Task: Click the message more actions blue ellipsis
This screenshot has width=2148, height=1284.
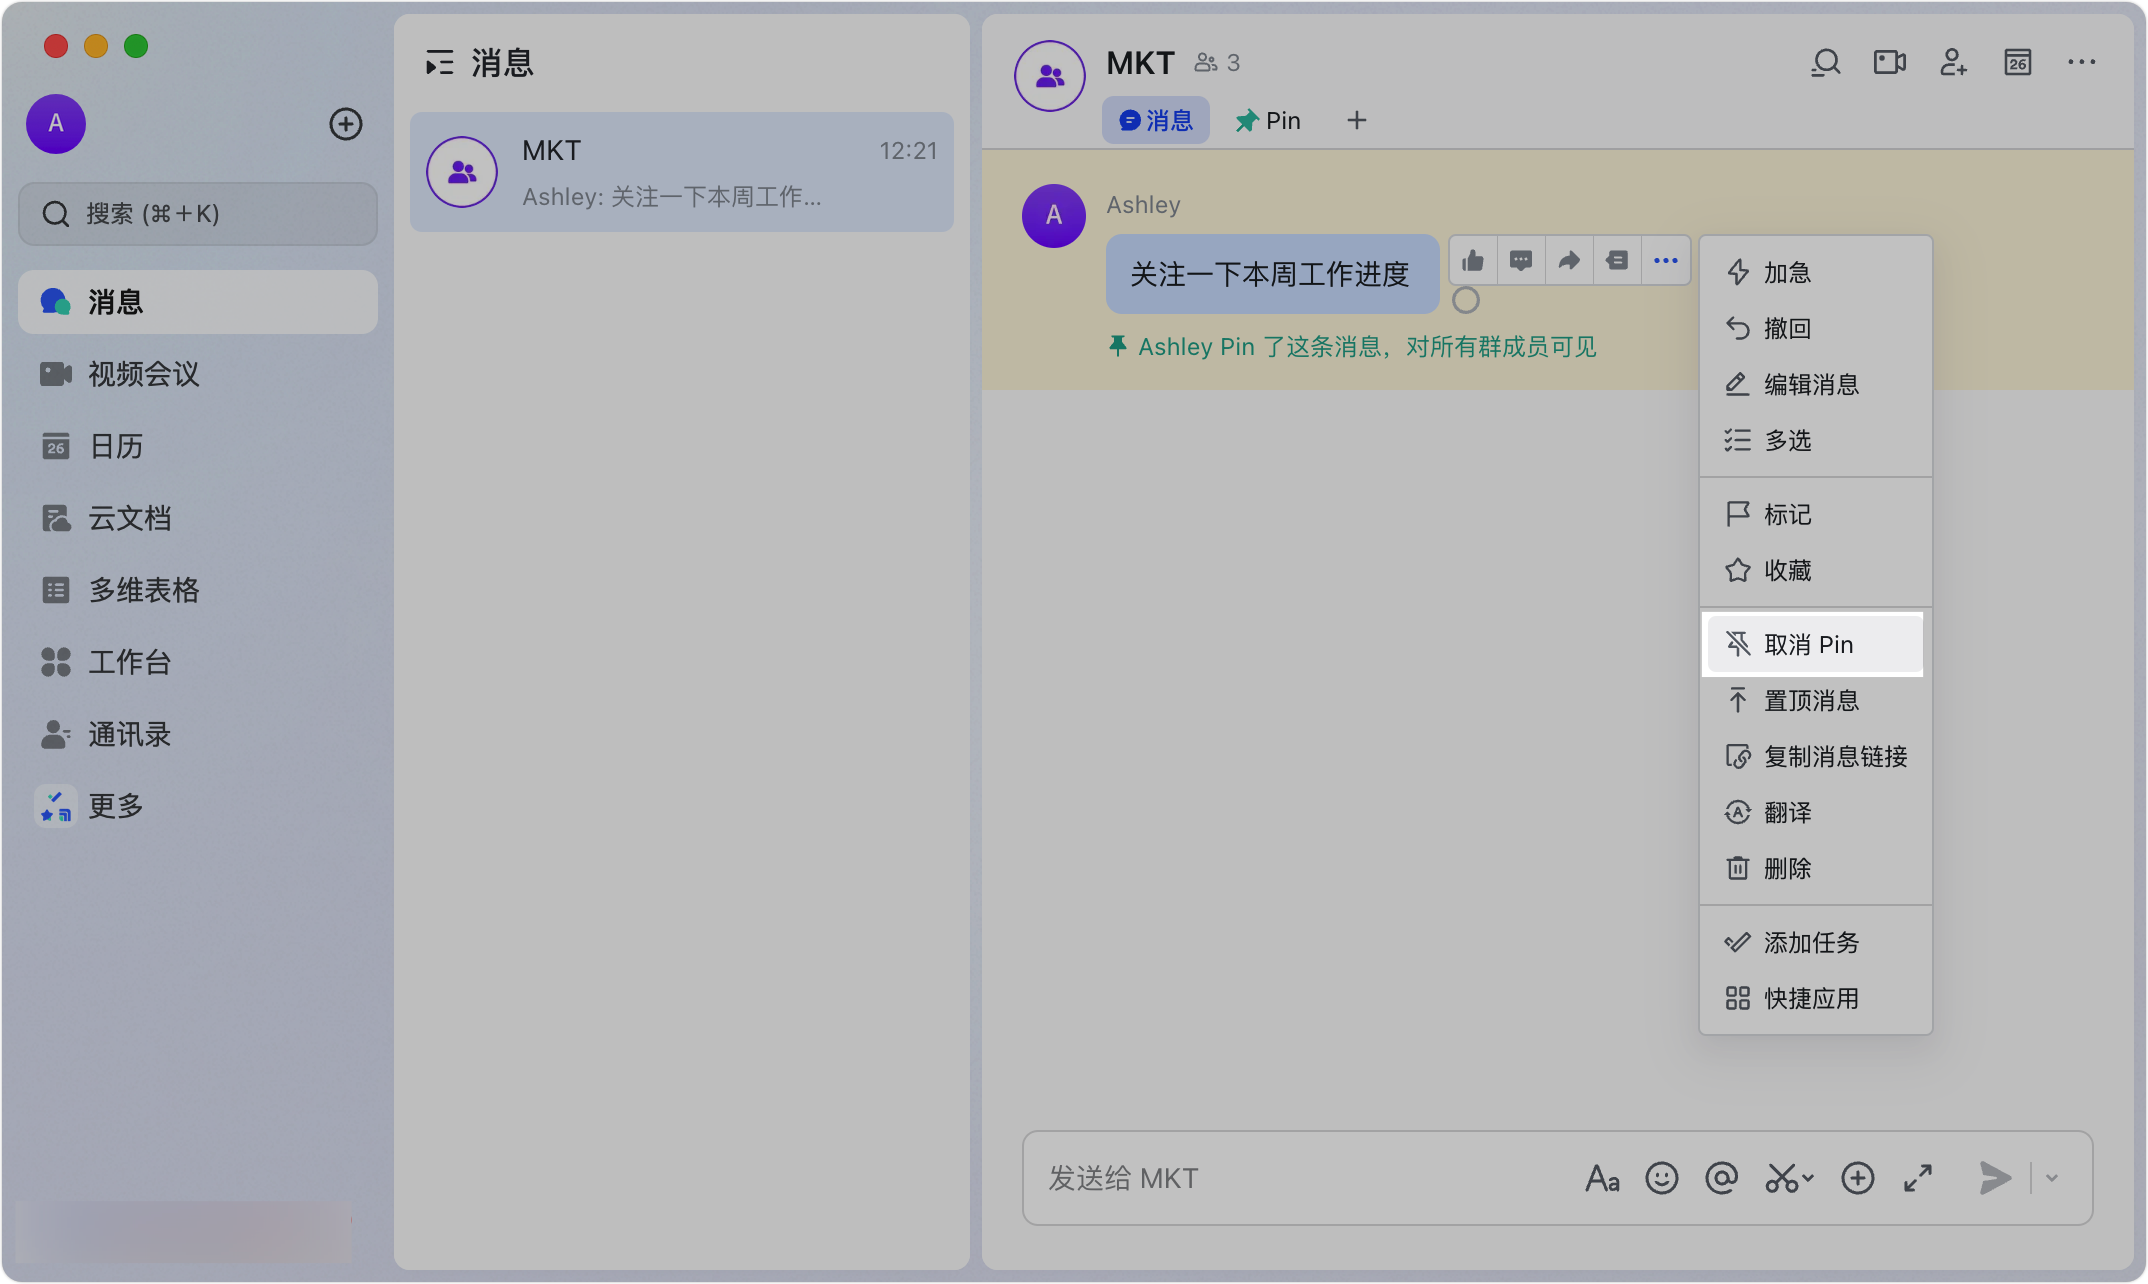Action: (1666, 261)
